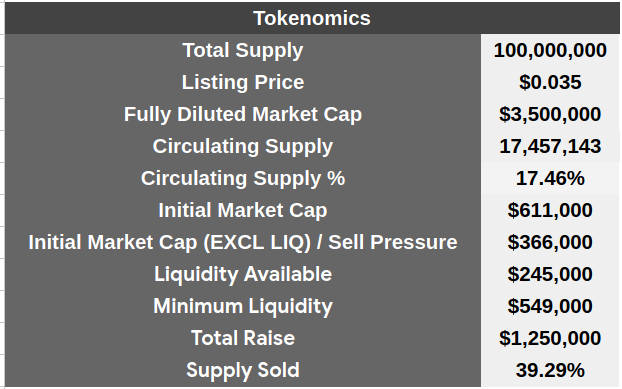Screen dimensions: 622x389
Task: Click the Total Supply label cell
Action: tap(243, 50)
